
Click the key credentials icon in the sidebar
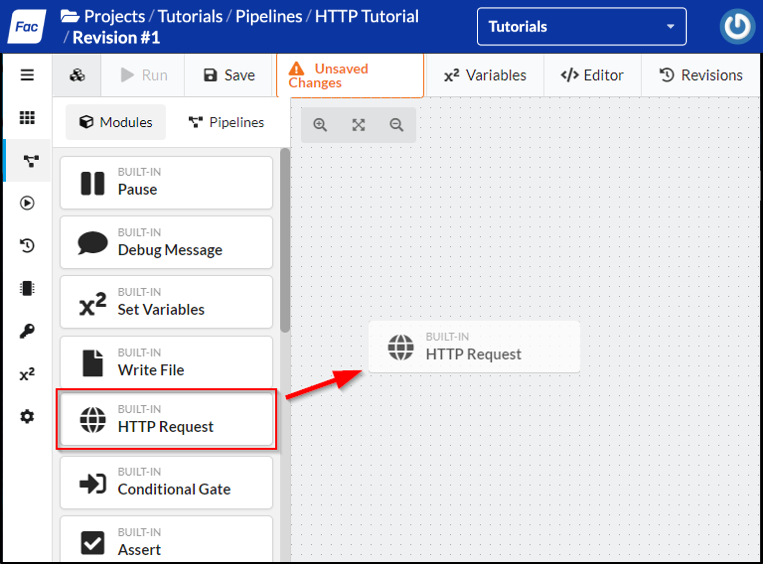27,331
